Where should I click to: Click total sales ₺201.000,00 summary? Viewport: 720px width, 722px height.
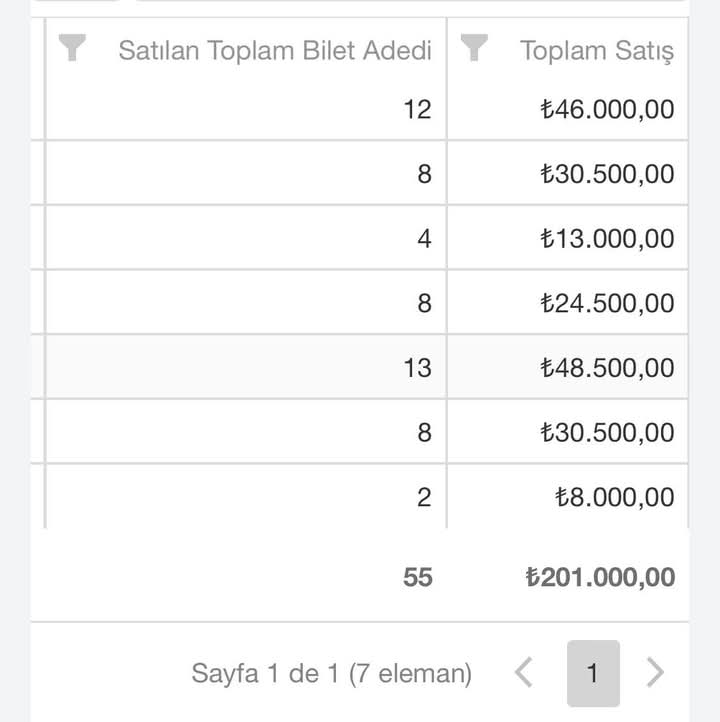coord(600,577)
